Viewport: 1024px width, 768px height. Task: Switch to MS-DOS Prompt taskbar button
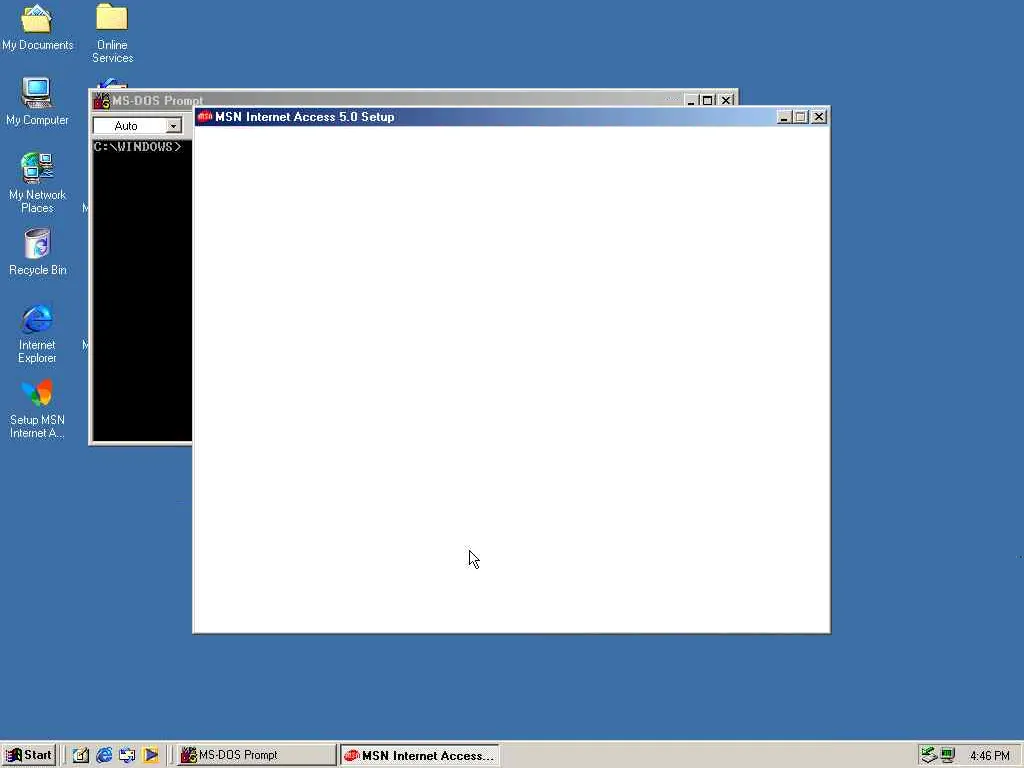click(x=256, y=755)
